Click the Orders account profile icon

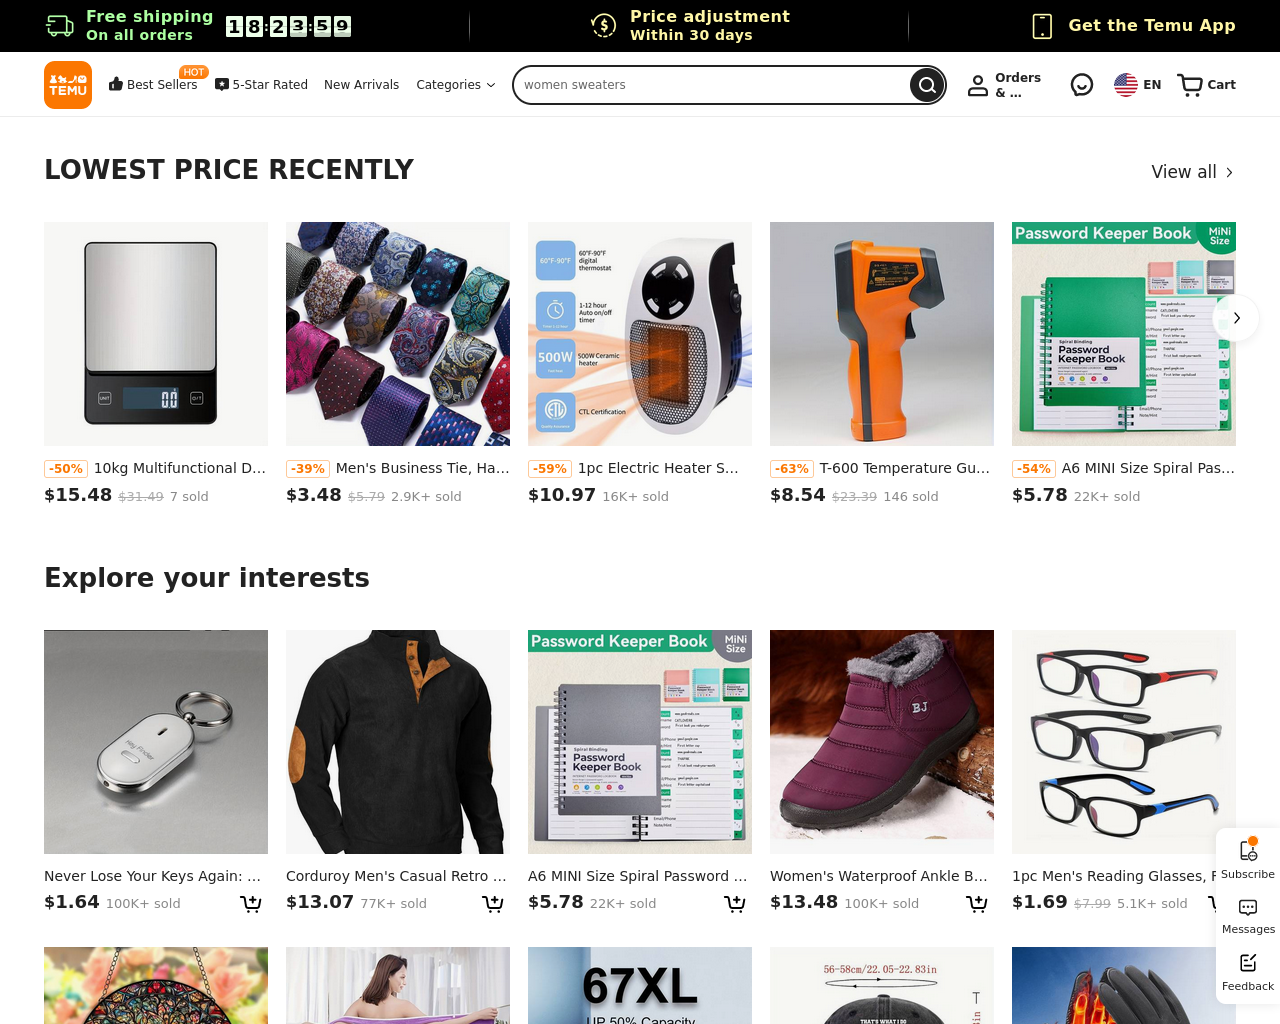tap(978, 86)
